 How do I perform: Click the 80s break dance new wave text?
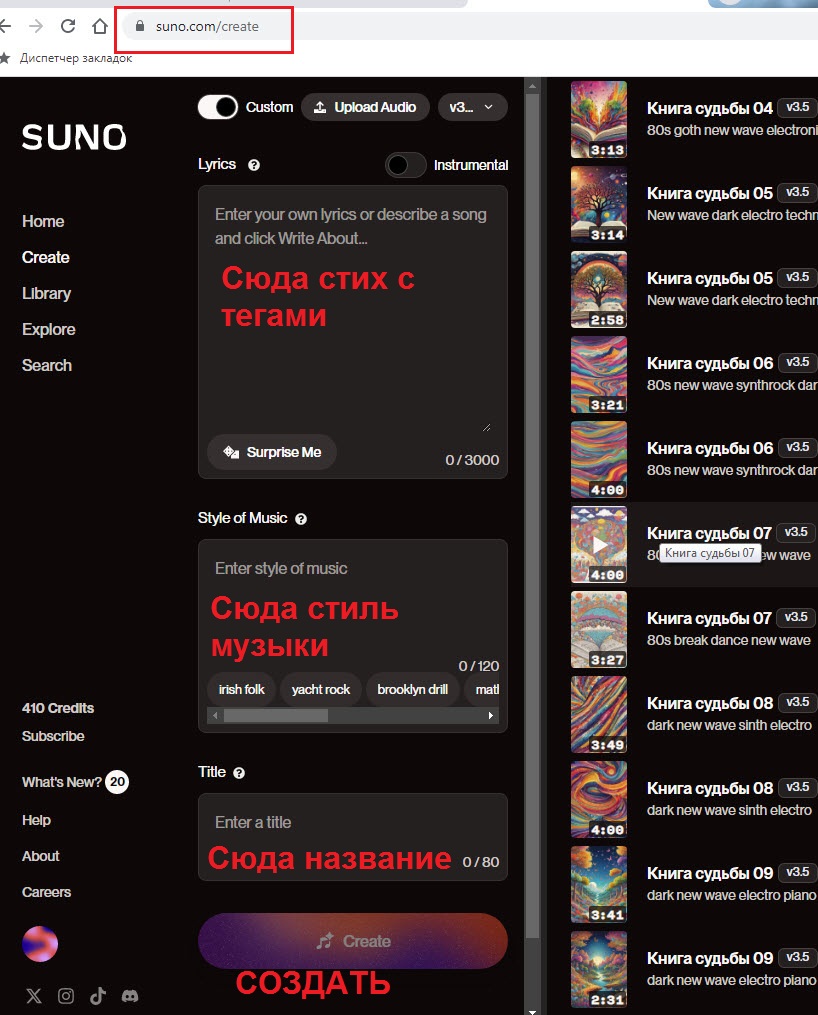(x=729, y=640)
